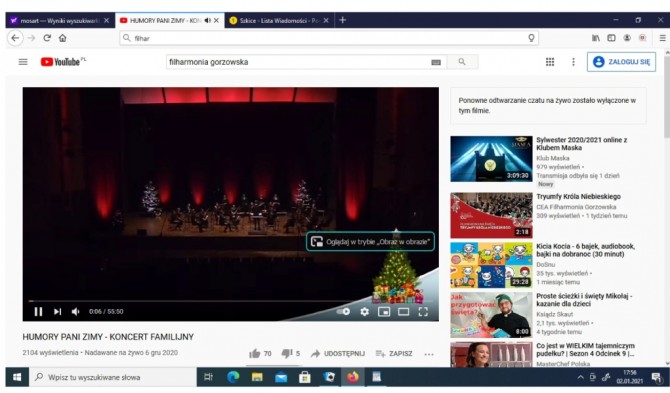This screenshot has width=670, height=393.
Task: Open Microsoft Store on taskbar
Action: pyautogui.click(x=305, y=377)
